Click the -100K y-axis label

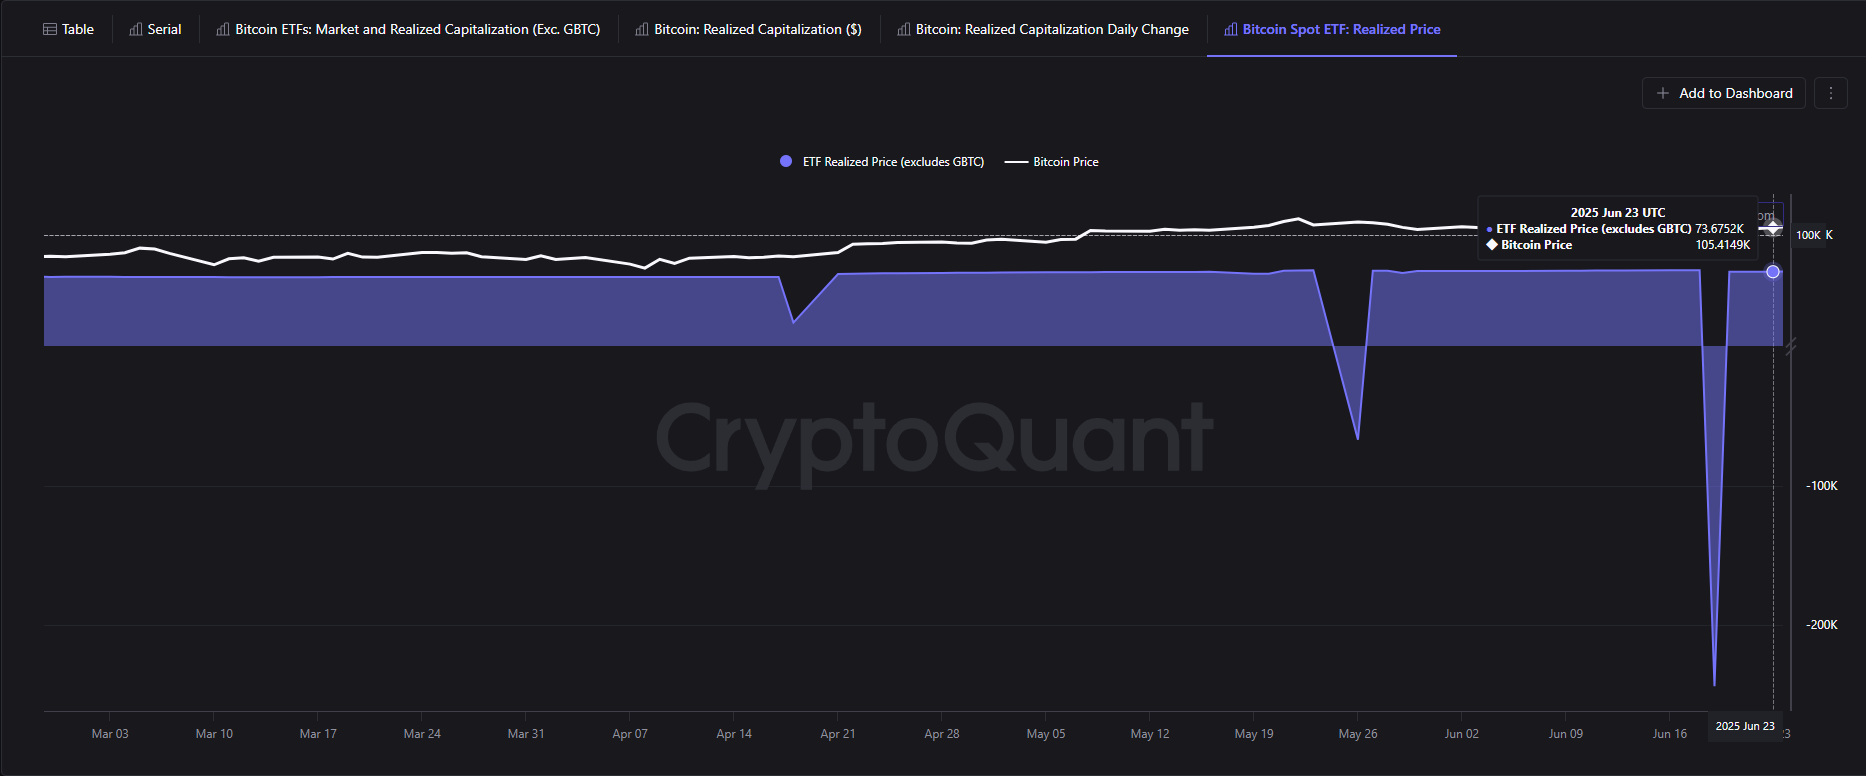pos(1822,486)
